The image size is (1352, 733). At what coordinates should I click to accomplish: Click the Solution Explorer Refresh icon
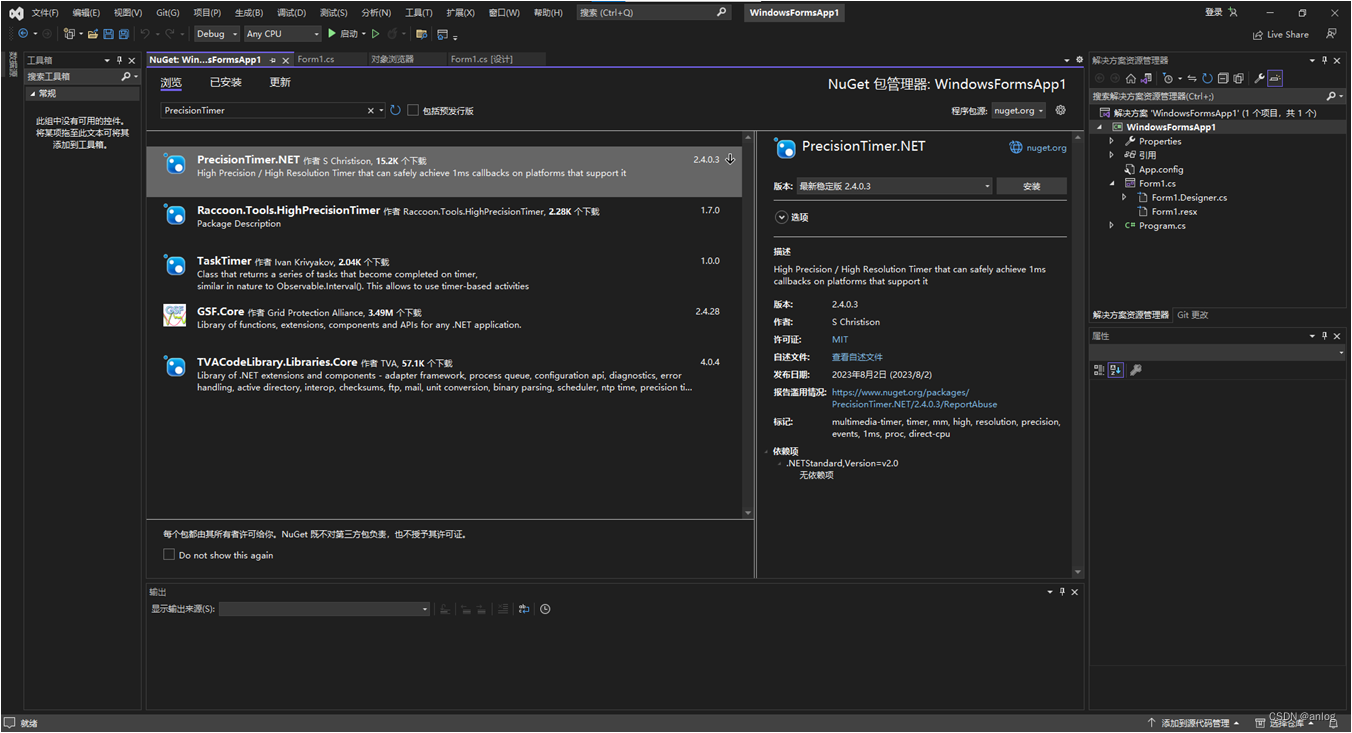1207,78
